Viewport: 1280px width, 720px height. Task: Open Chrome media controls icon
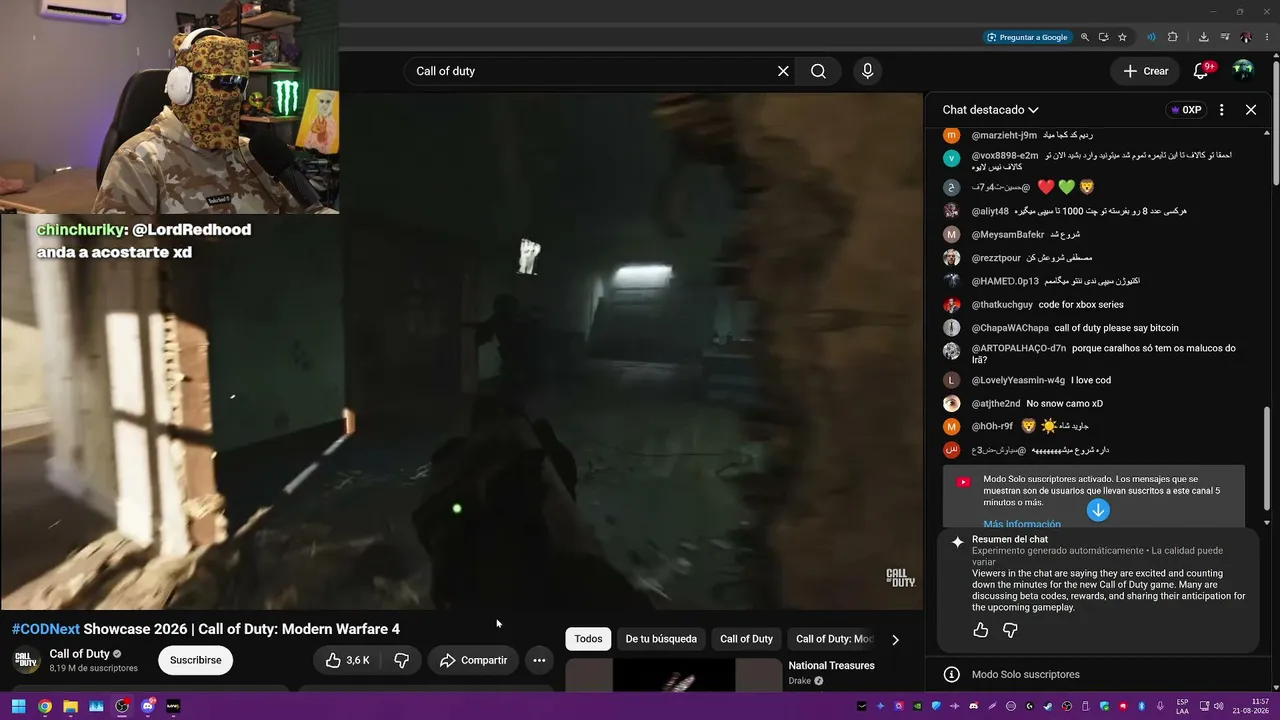[1225, 37]
